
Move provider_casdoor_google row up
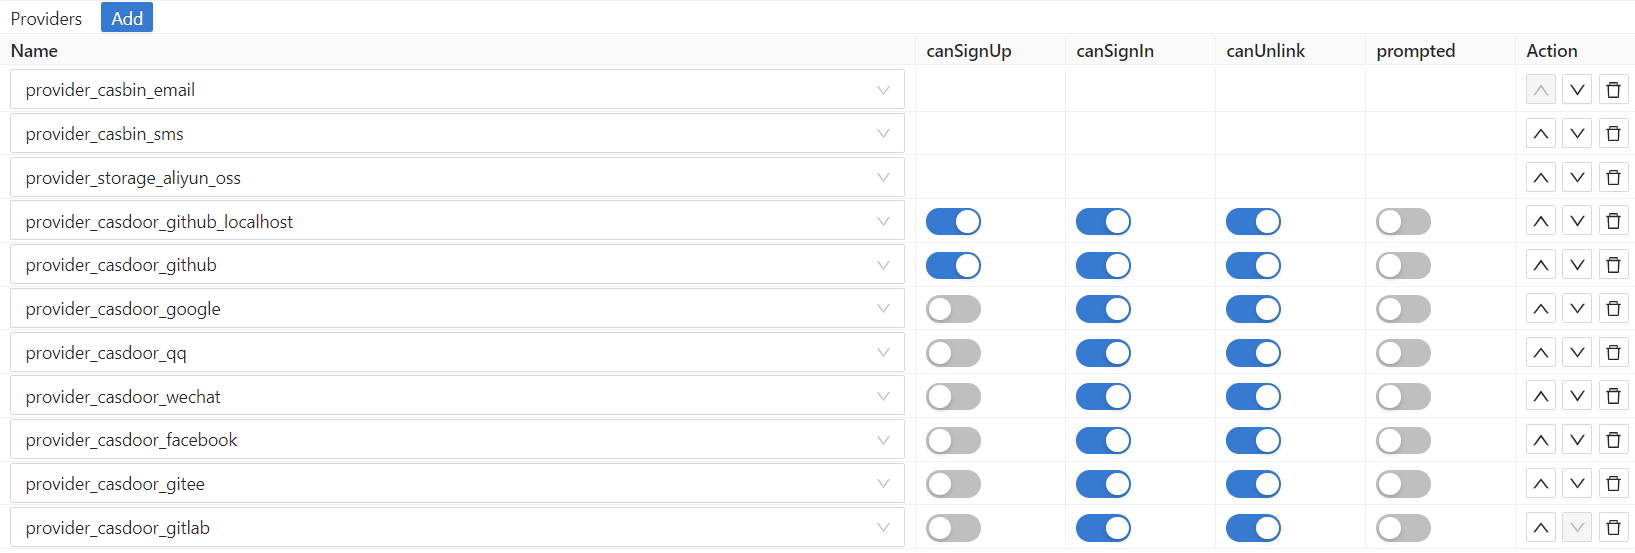coord(1541,309)
